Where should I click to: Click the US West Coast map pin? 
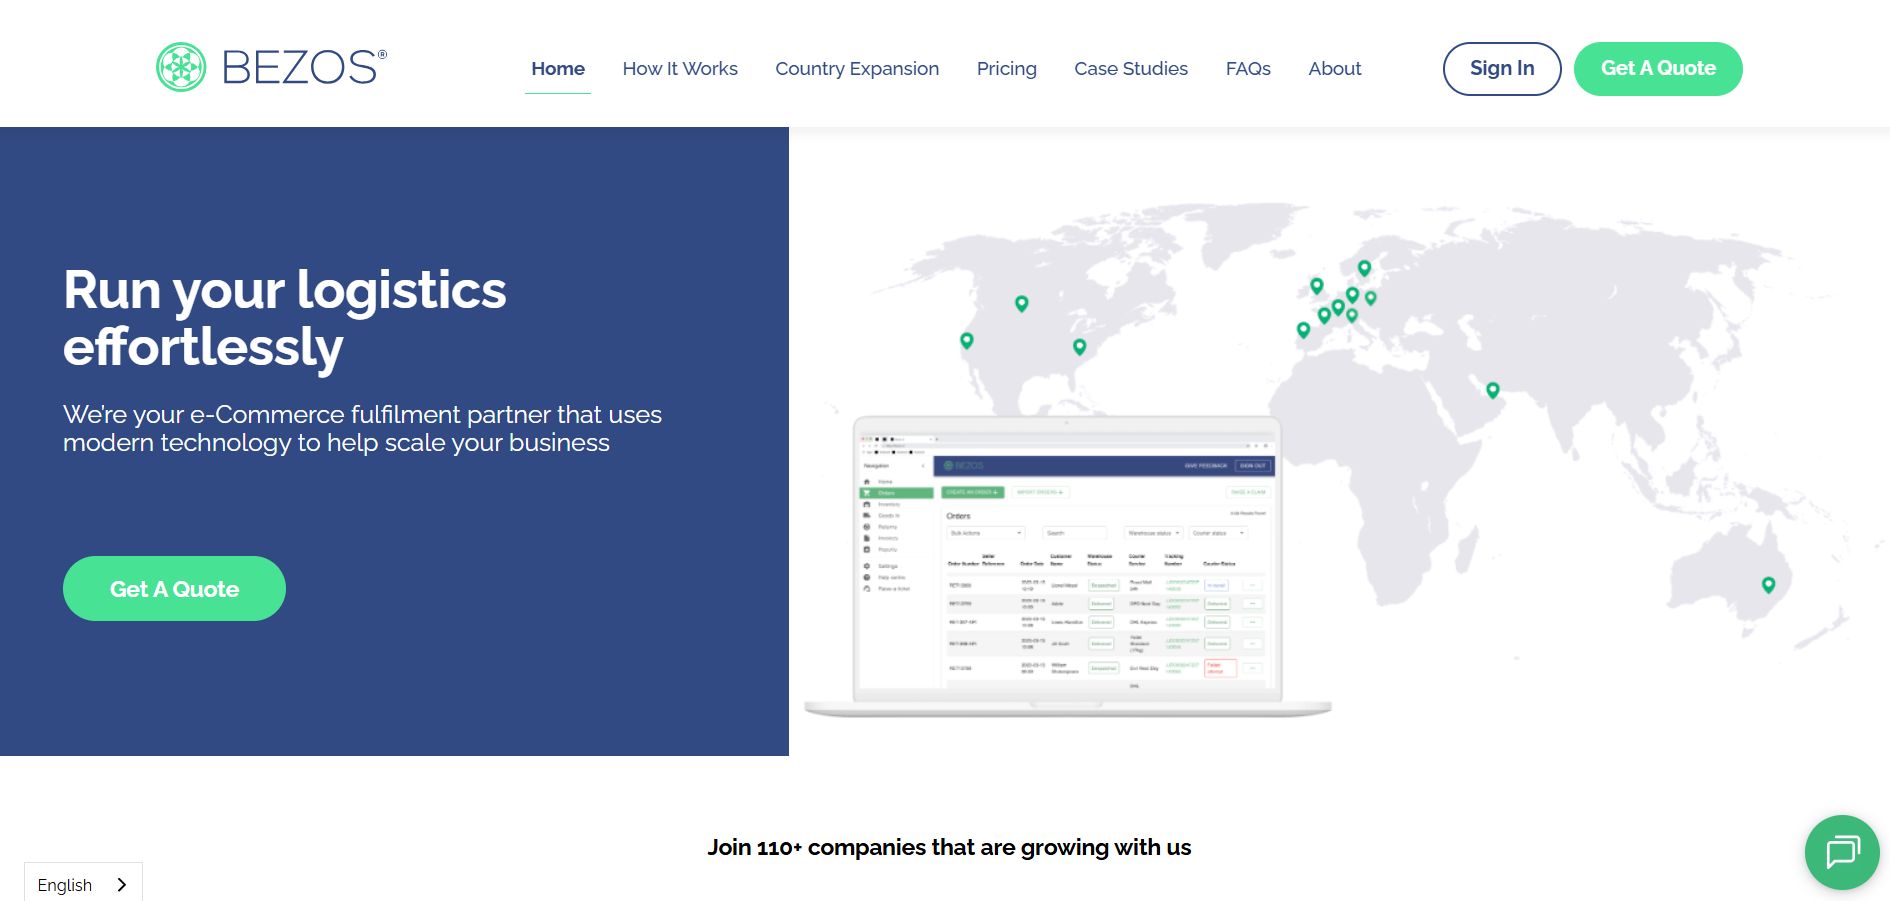[x=966, y=341]
